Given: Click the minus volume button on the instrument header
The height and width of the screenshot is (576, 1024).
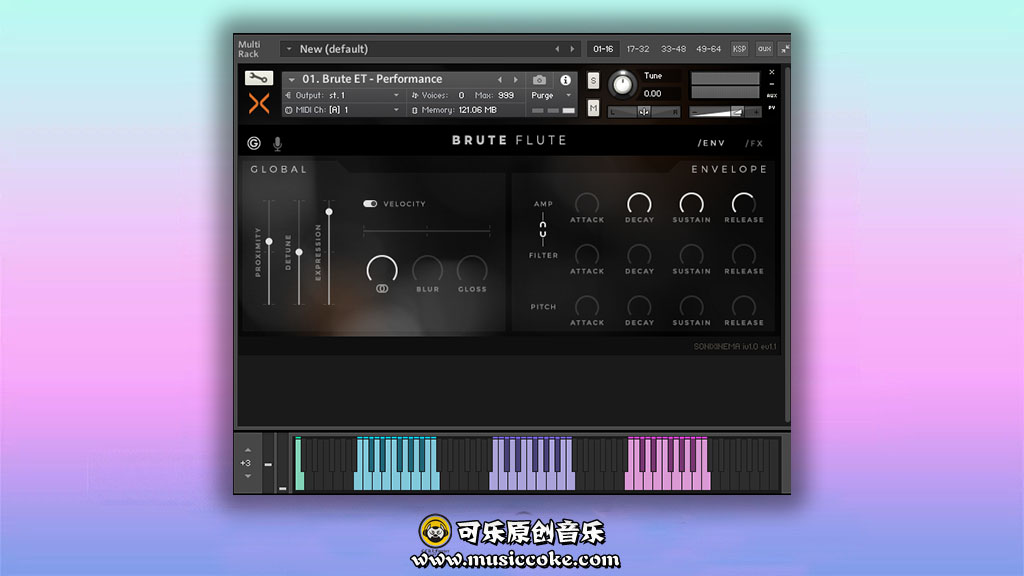Looking at the screenshot, I should point(695,112).
